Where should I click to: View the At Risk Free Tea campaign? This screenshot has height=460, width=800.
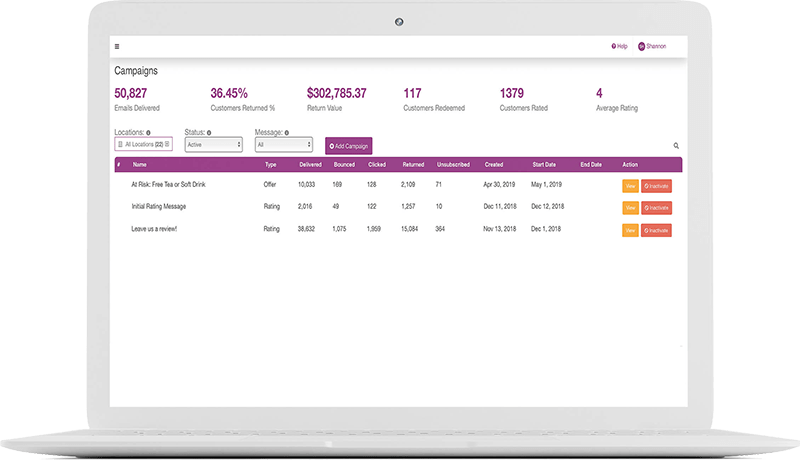pyautogui.click(x=630, y=185)
